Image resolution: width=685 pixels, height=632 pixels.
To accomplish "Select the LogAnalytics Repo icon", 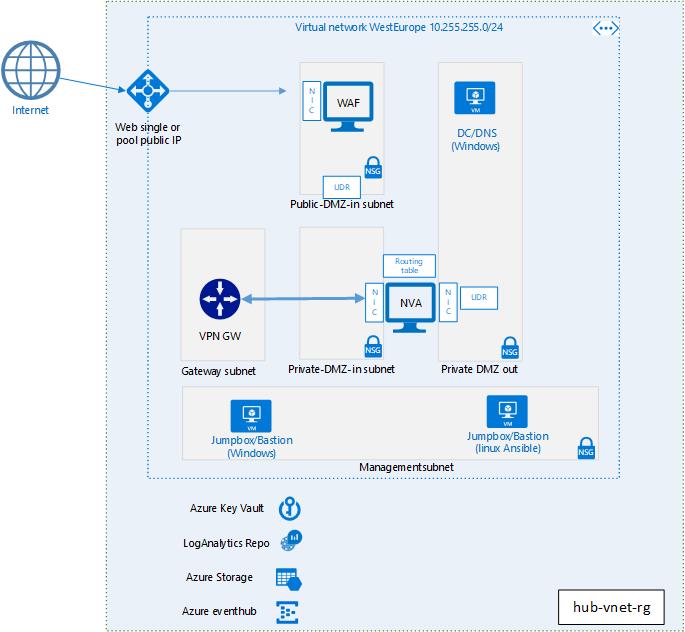I will [x=291, y=541].
